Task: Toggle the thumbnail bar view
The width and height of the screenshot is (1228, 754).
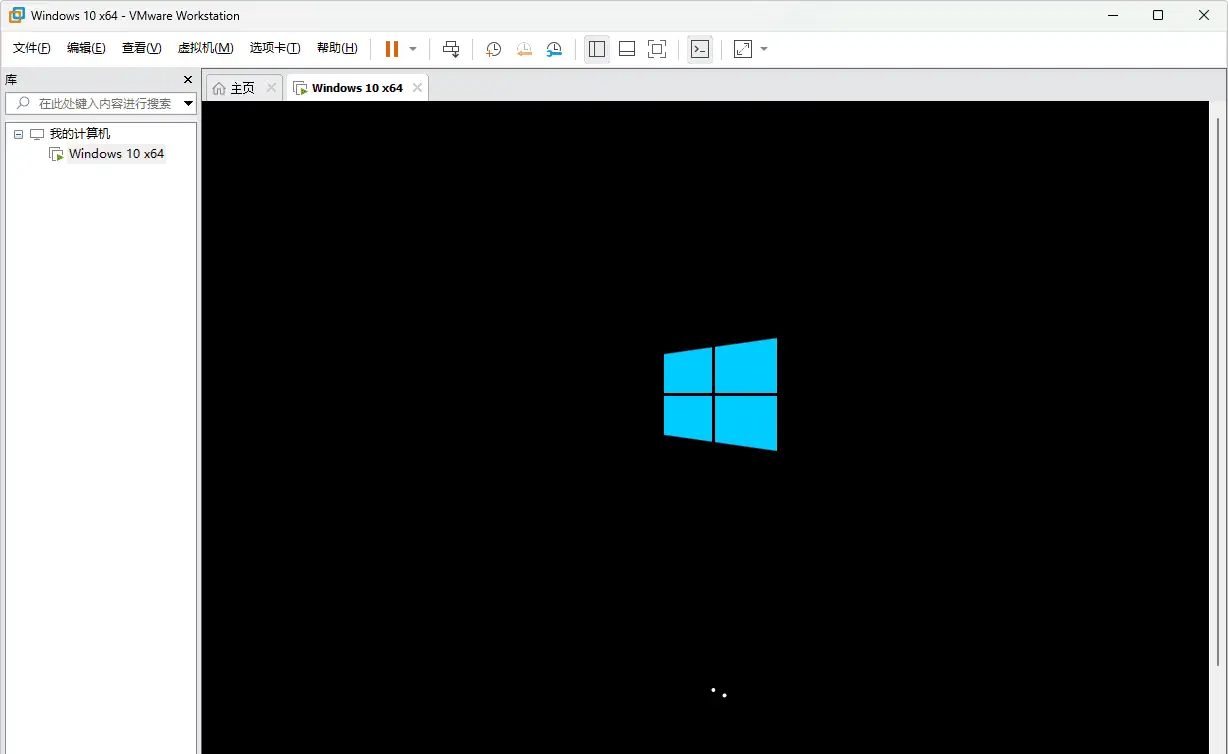Action: [x=627, y=49]
